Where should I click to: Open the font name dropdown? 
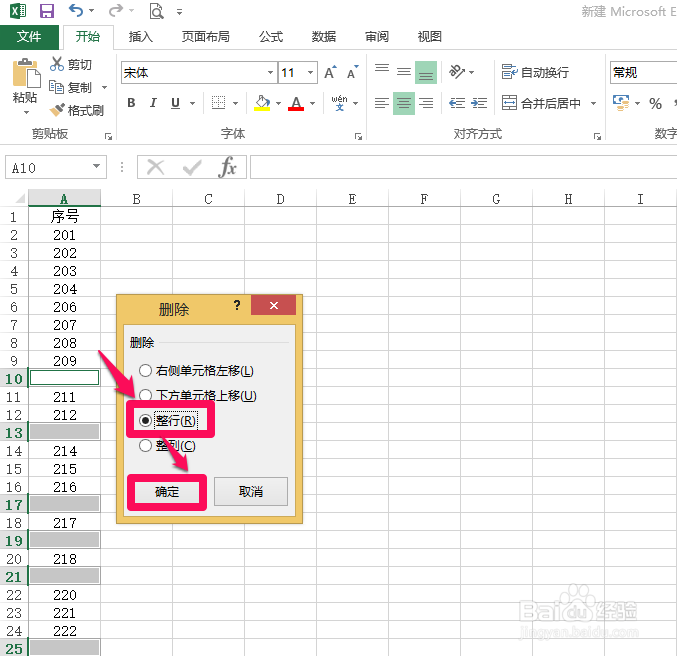point(270,73)
